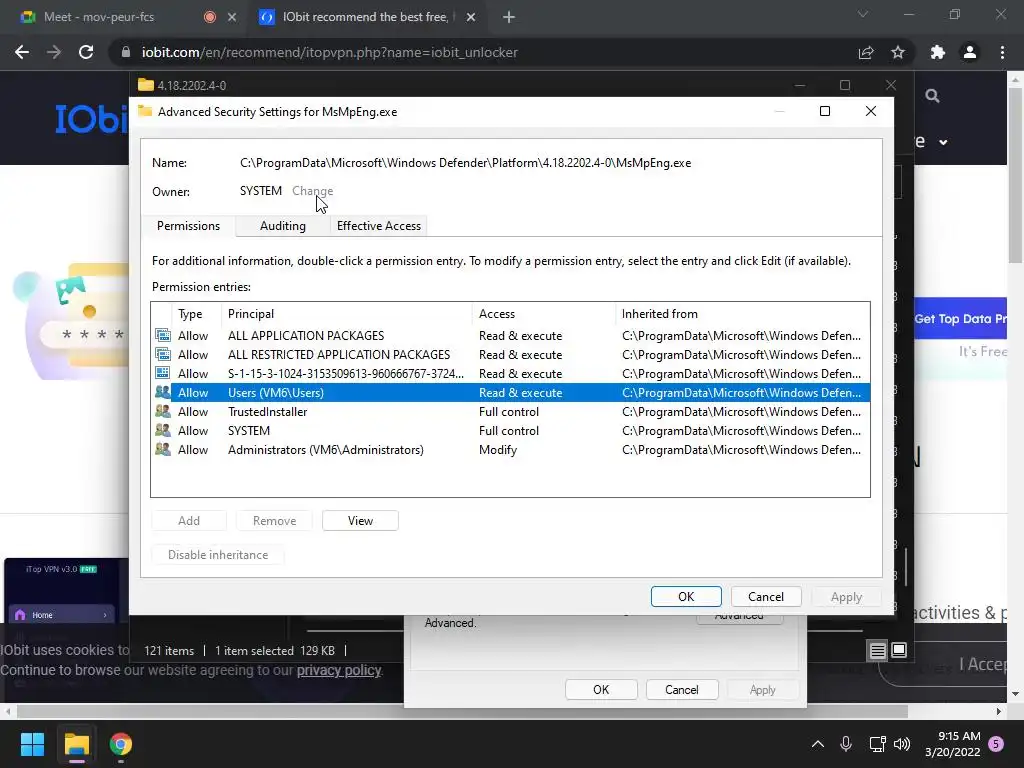
Task: Click the IObit logo
Action: (91, 119)
